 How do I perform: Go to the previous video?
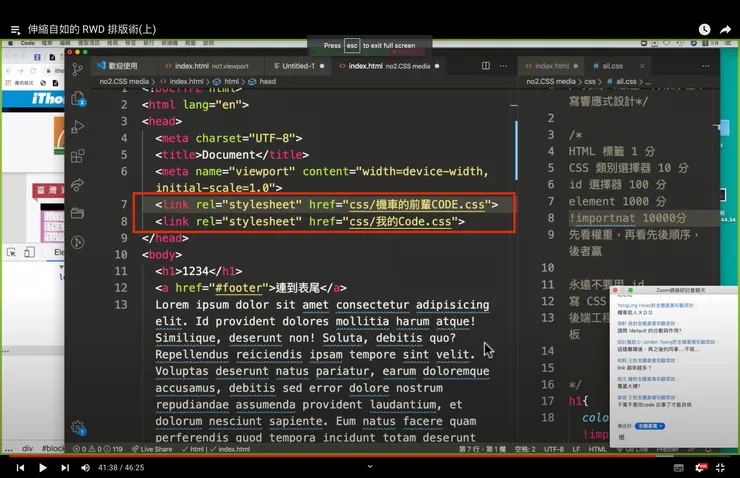20,468
